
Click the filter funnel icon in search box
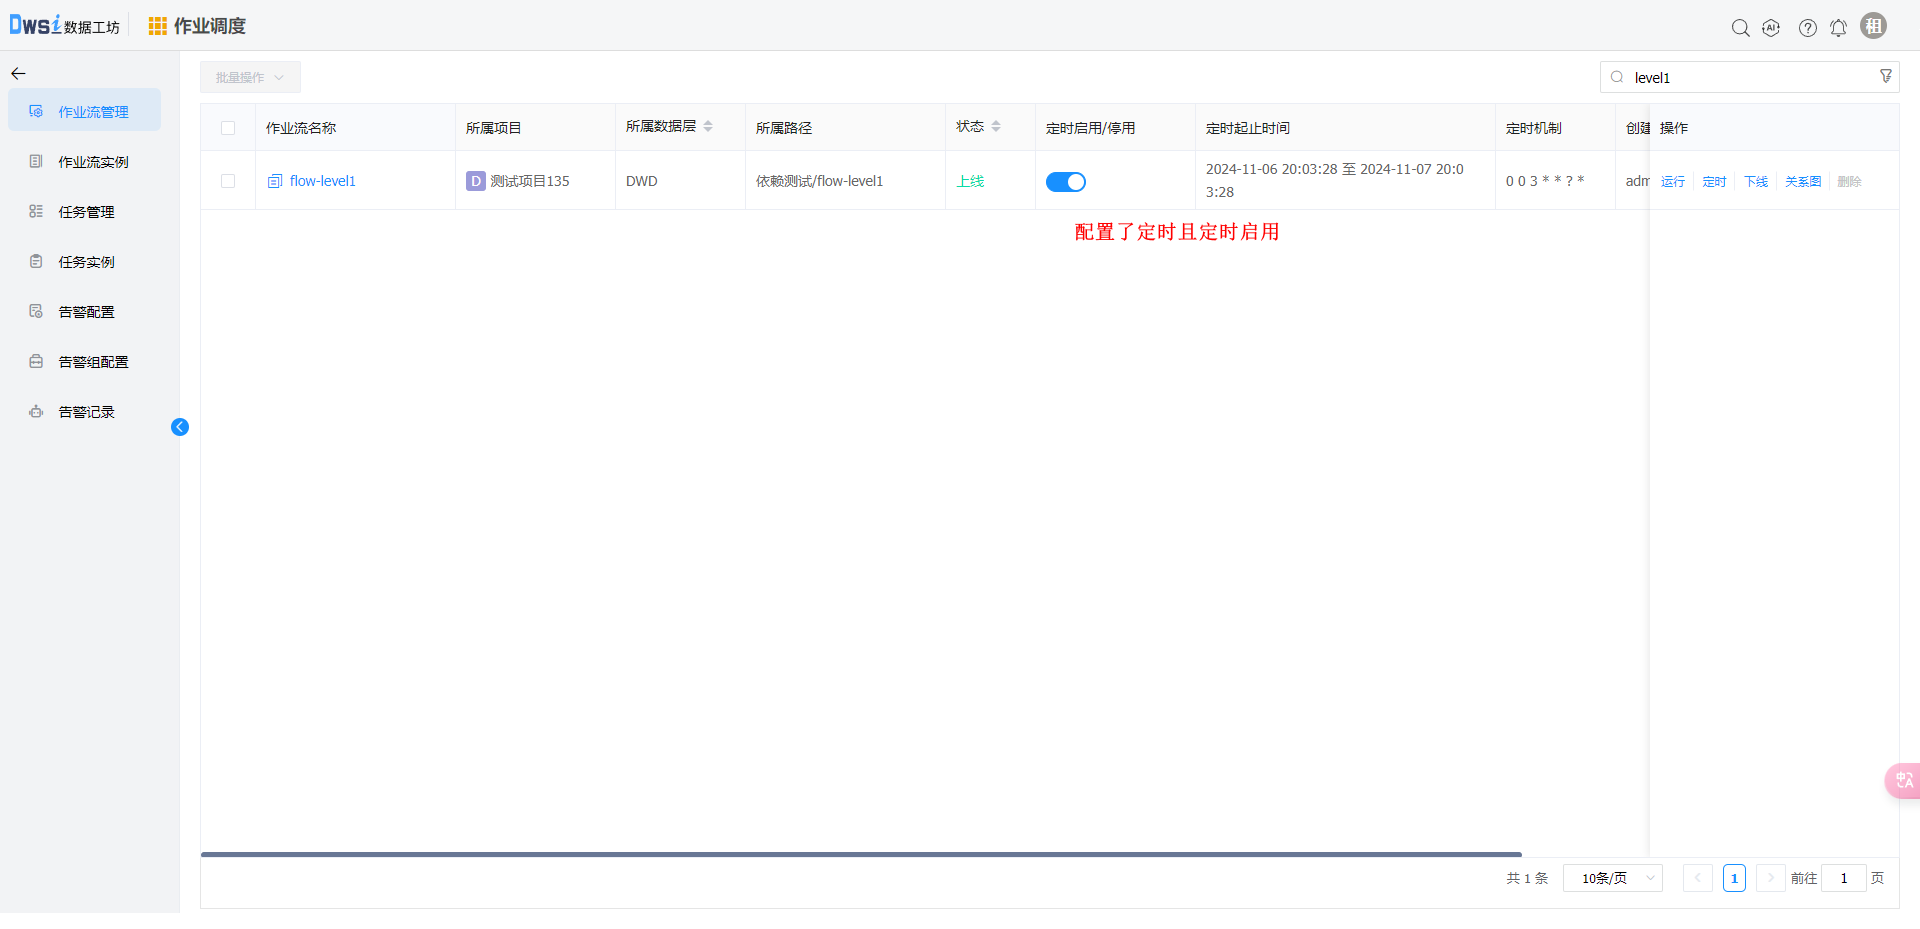pos(1885,77)
